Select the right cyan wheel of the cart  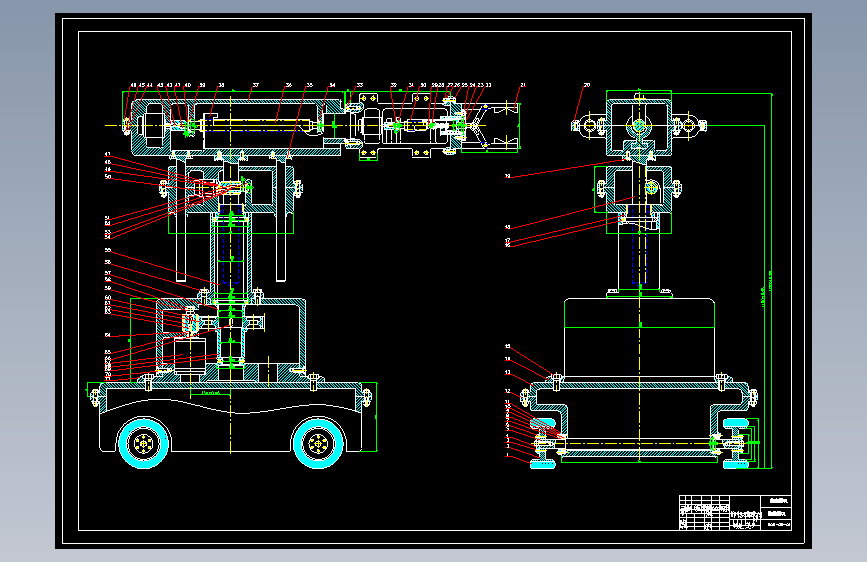tap(318, 443)
